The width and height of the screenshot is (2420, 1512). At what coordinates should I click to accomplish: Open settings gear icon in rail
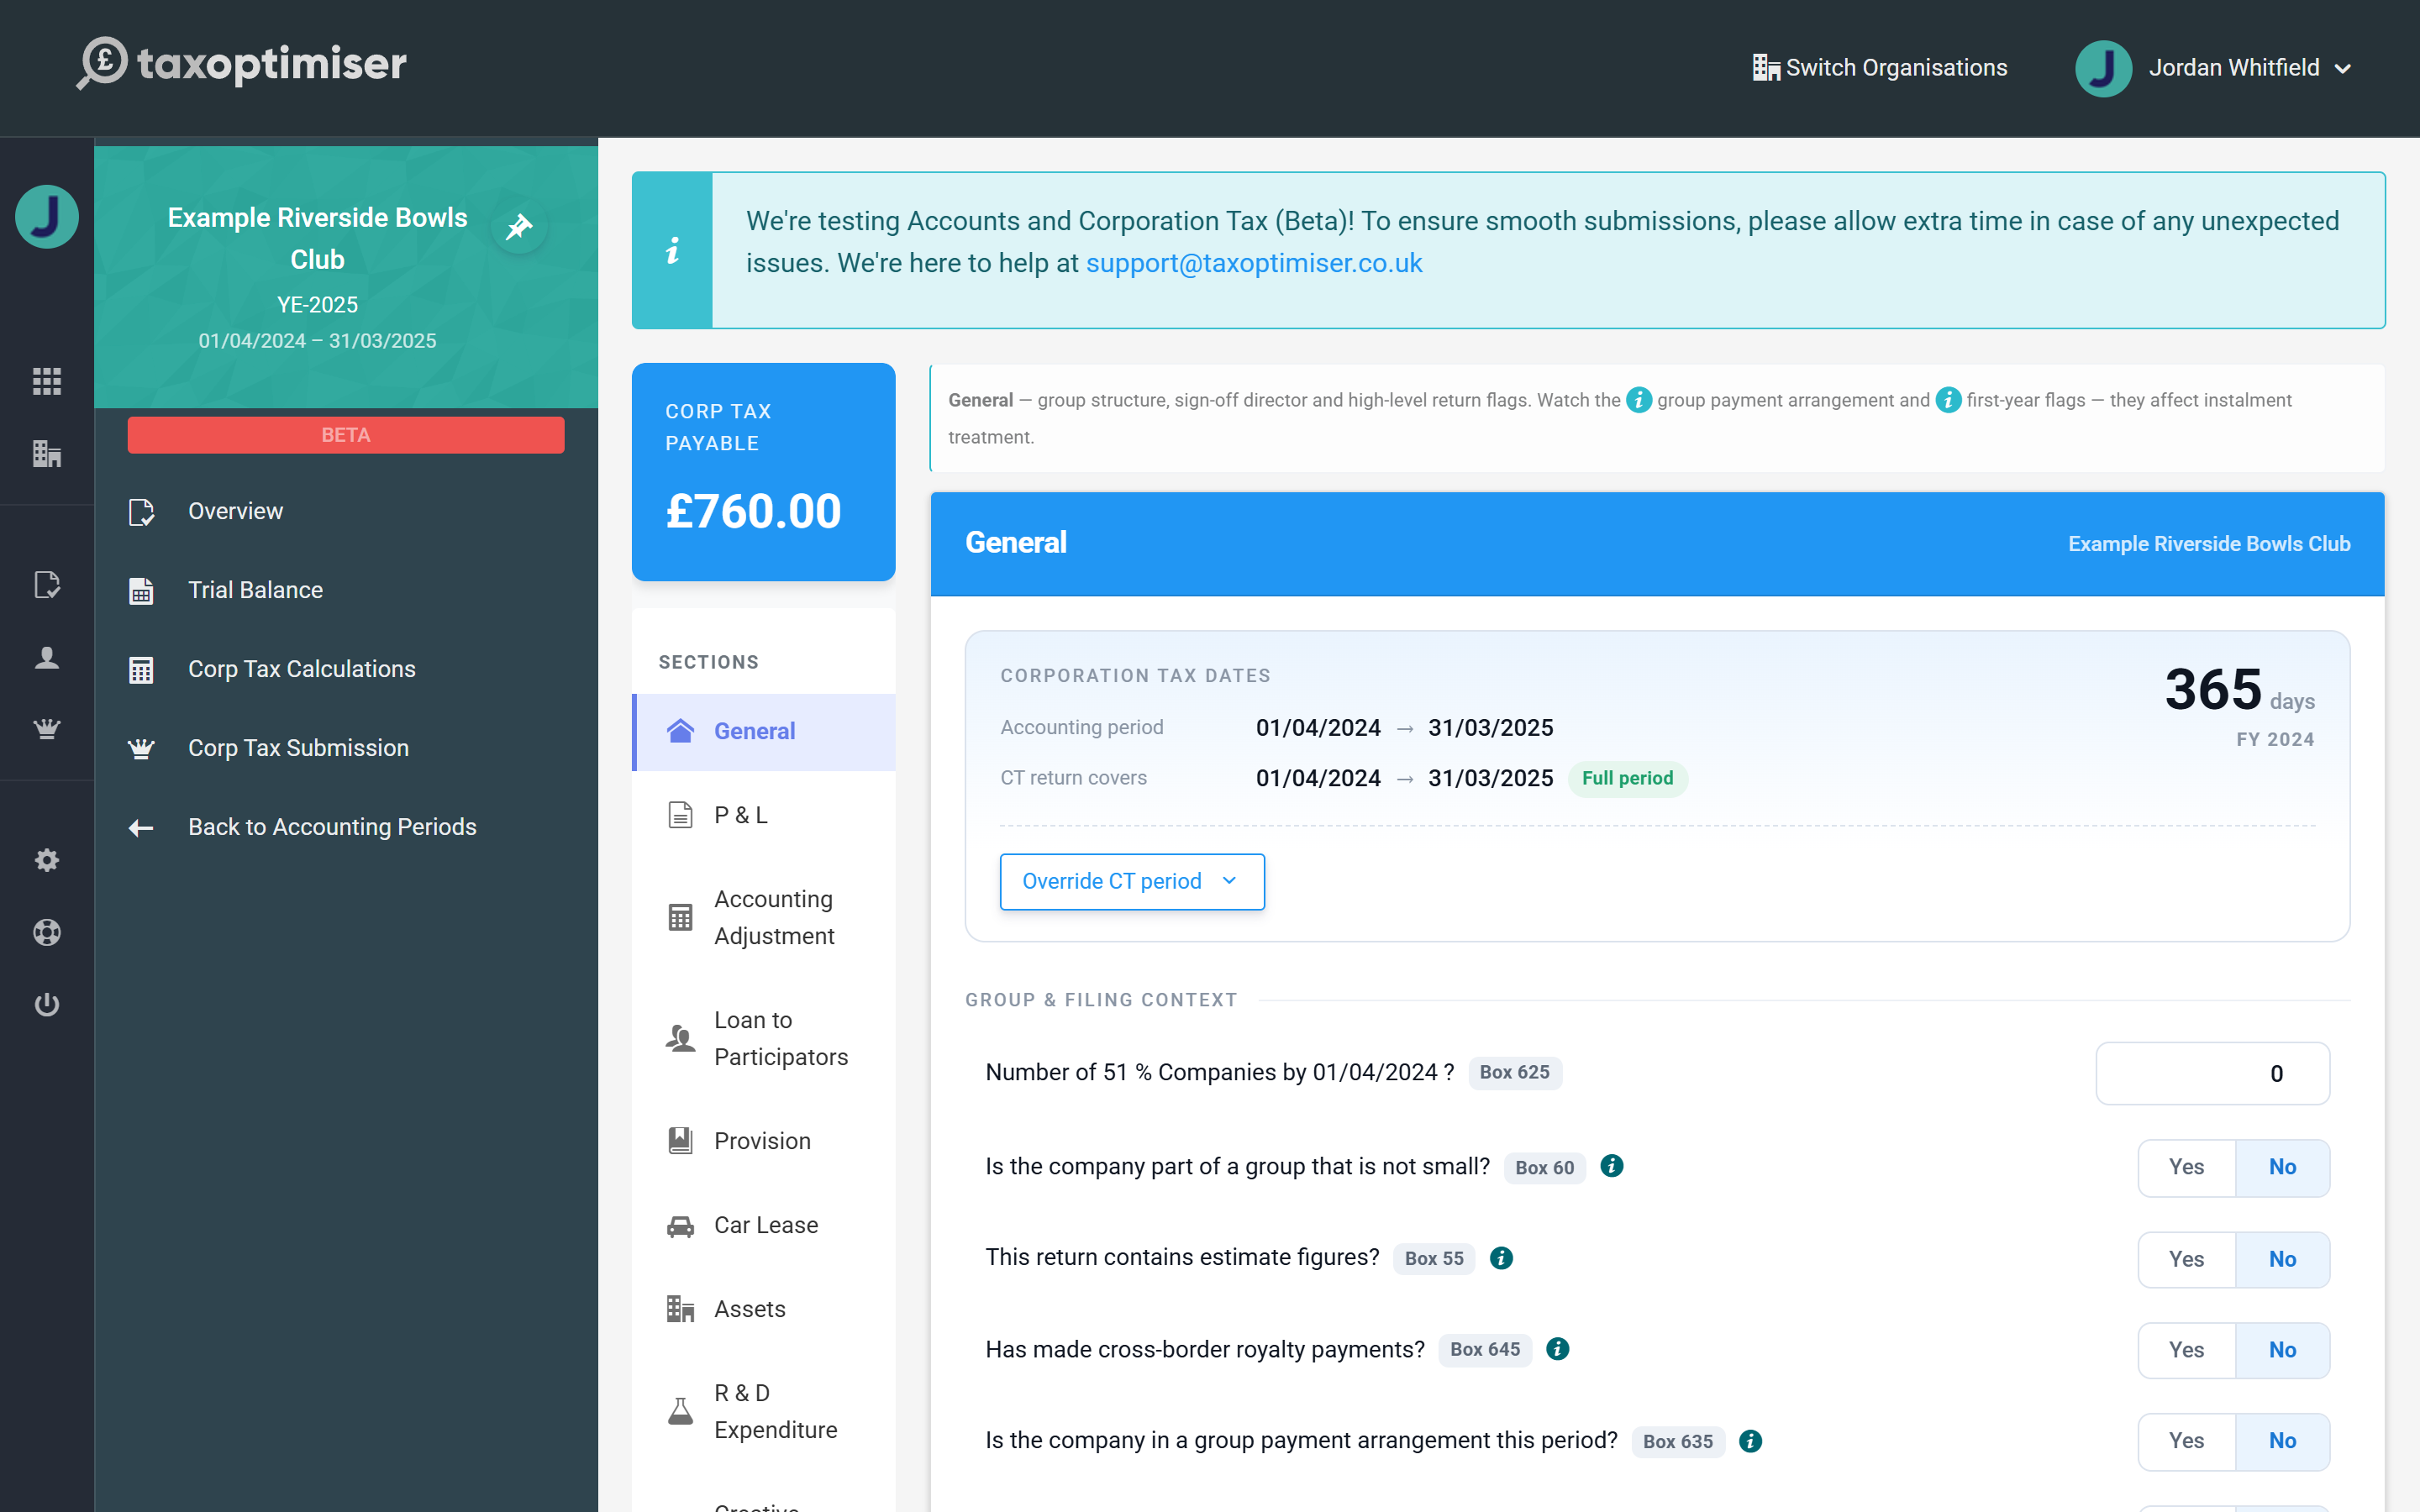[x=47, y=860]
